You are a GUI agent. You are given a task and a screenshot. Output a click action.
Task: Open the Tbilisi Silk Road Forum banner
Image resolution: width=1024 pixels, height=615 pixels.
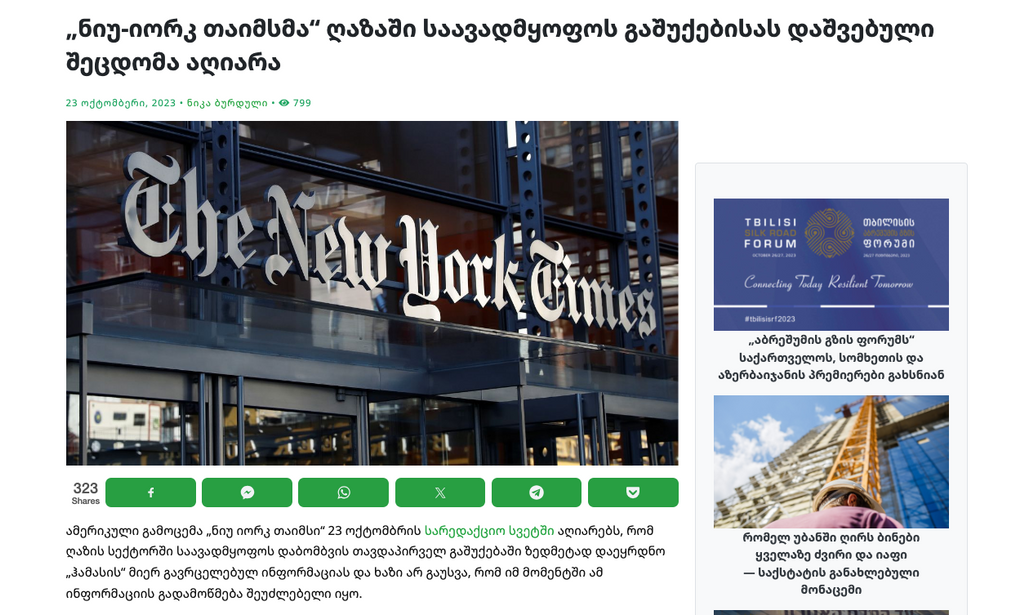(x=831, y=264)
